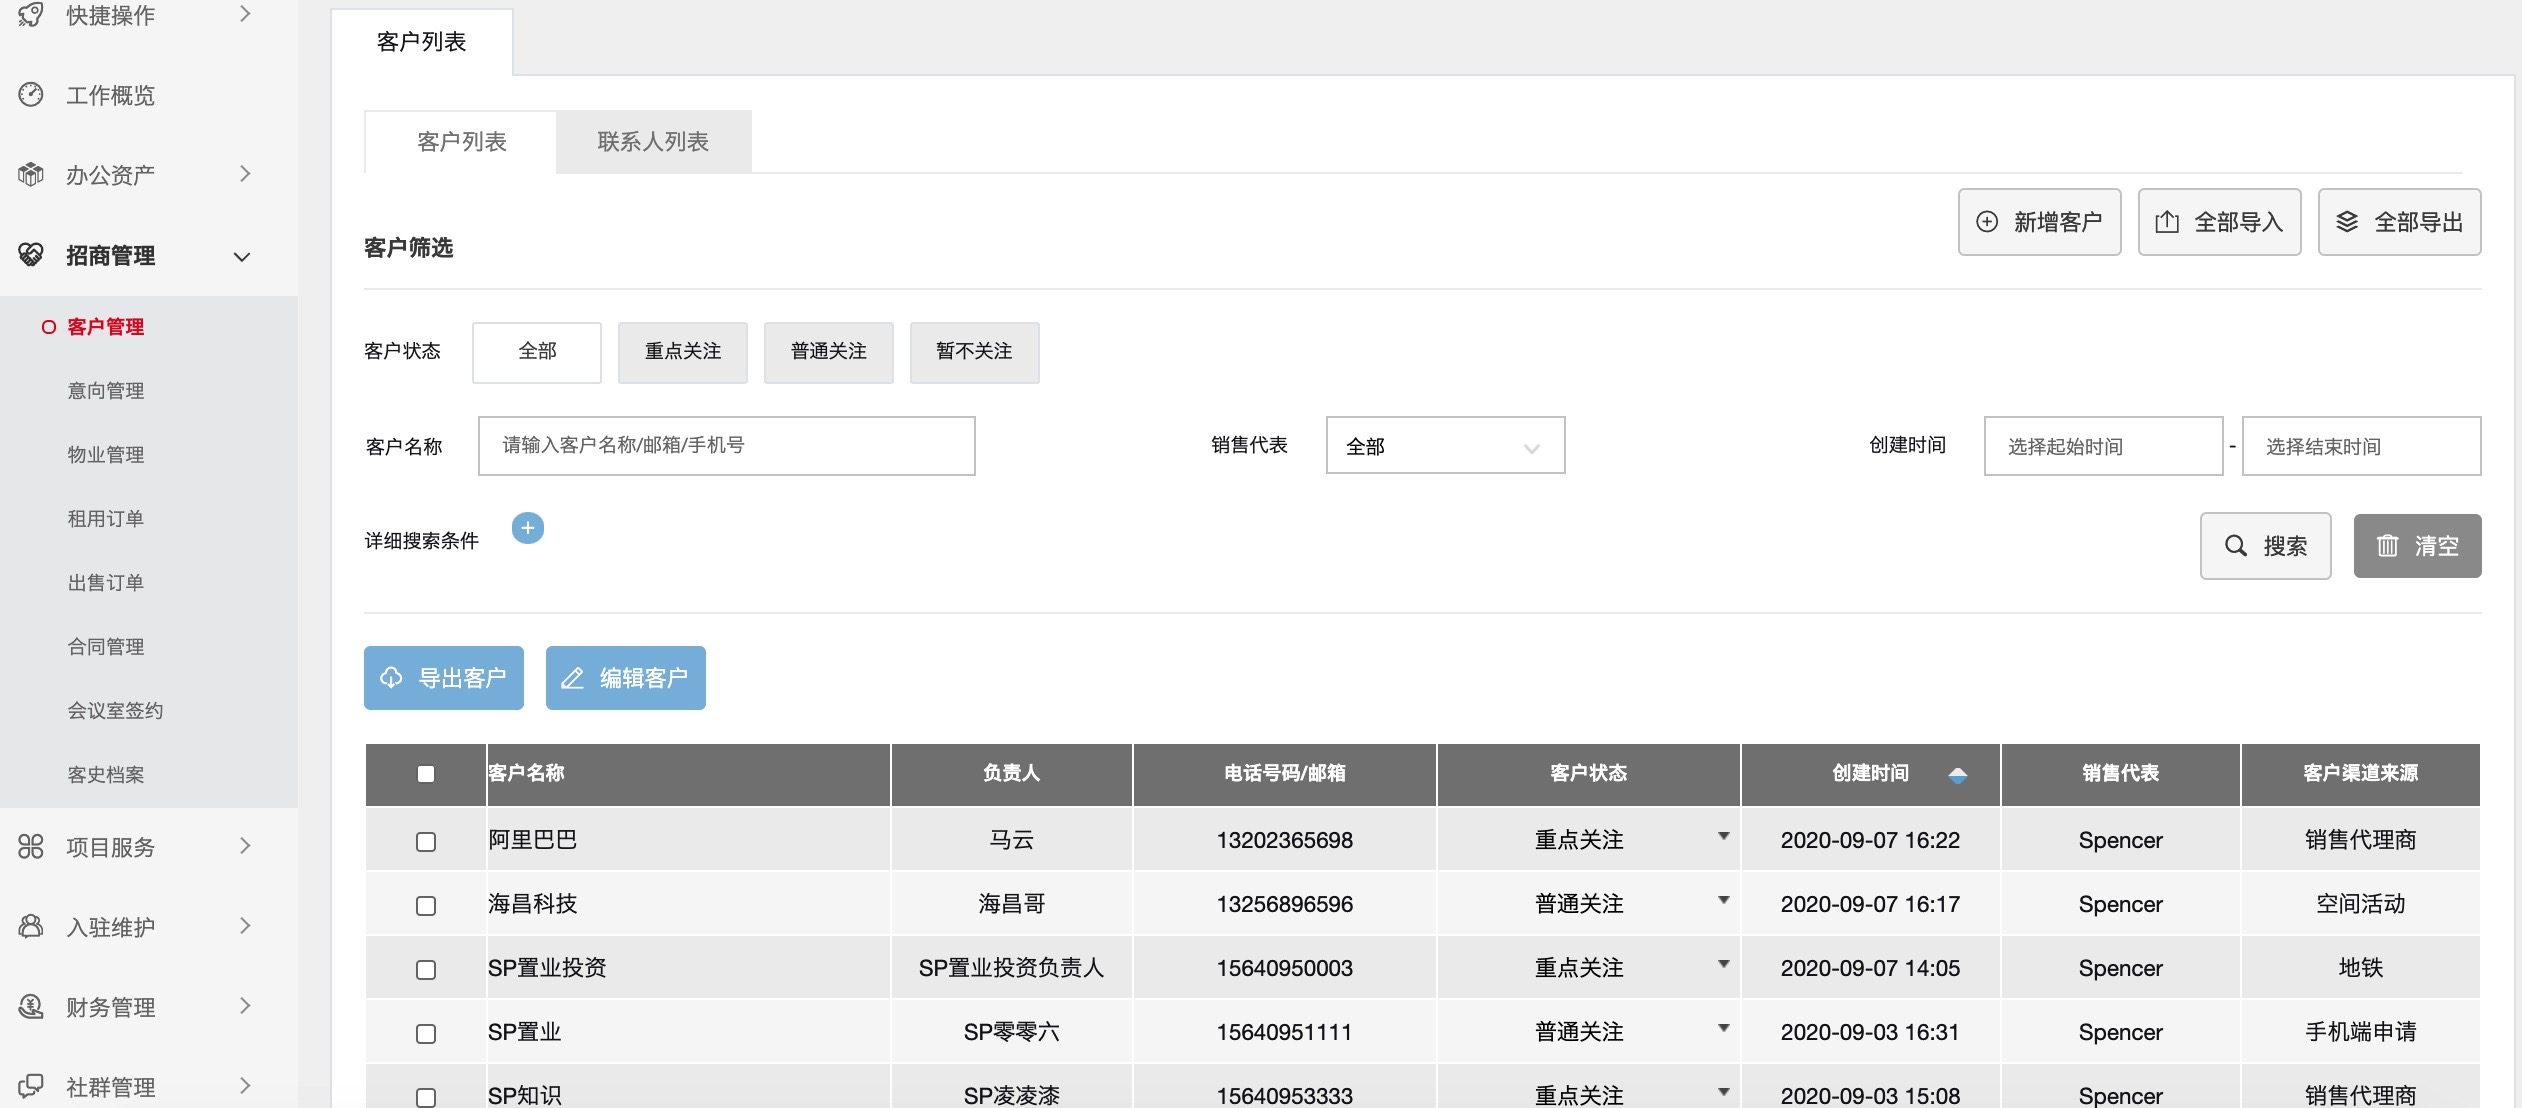
Task: Click the 财务管理 coin icon
Action: point(31,1007)
